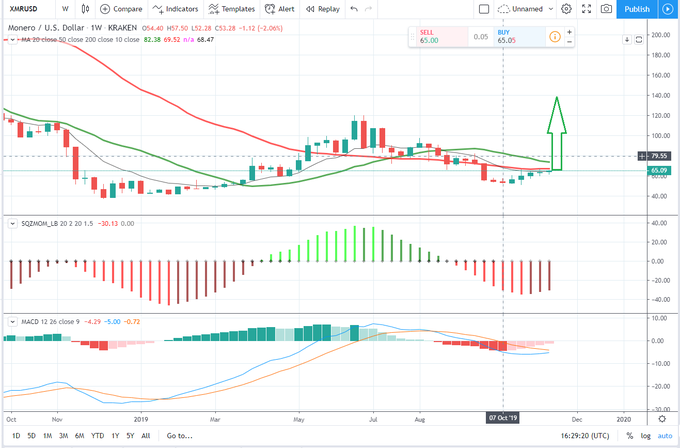680x448 pixels.
Task: Toggle percent scale mode
Action: tap(630, 435)
